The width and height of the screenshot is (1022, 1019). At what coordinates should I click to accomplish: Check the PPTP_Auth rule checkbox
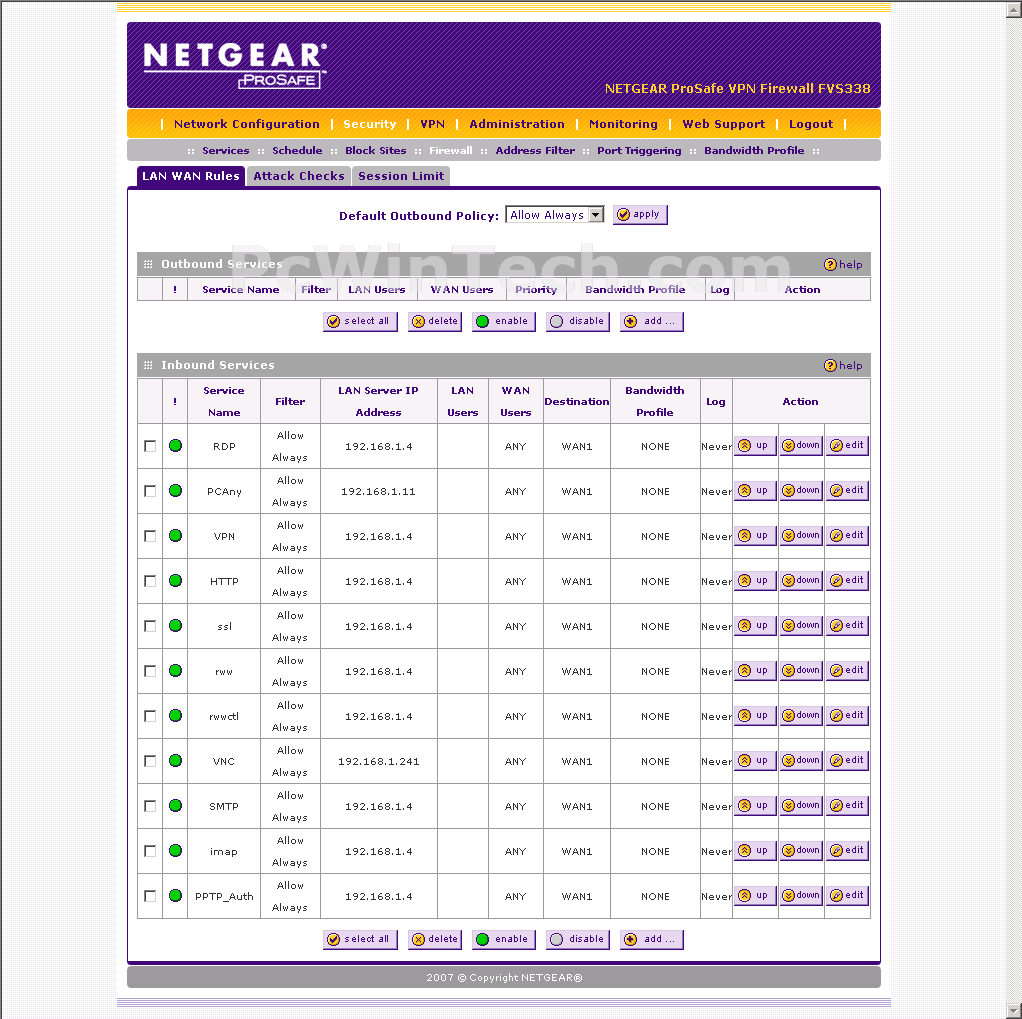tap(150, 896)
